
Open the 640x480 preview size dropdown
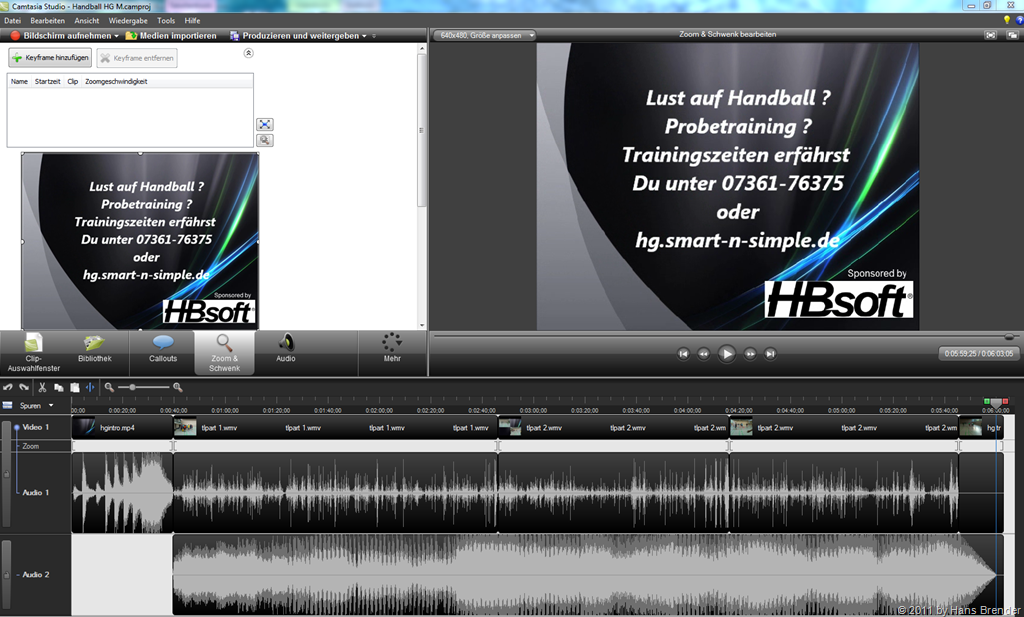pos(487,35)
